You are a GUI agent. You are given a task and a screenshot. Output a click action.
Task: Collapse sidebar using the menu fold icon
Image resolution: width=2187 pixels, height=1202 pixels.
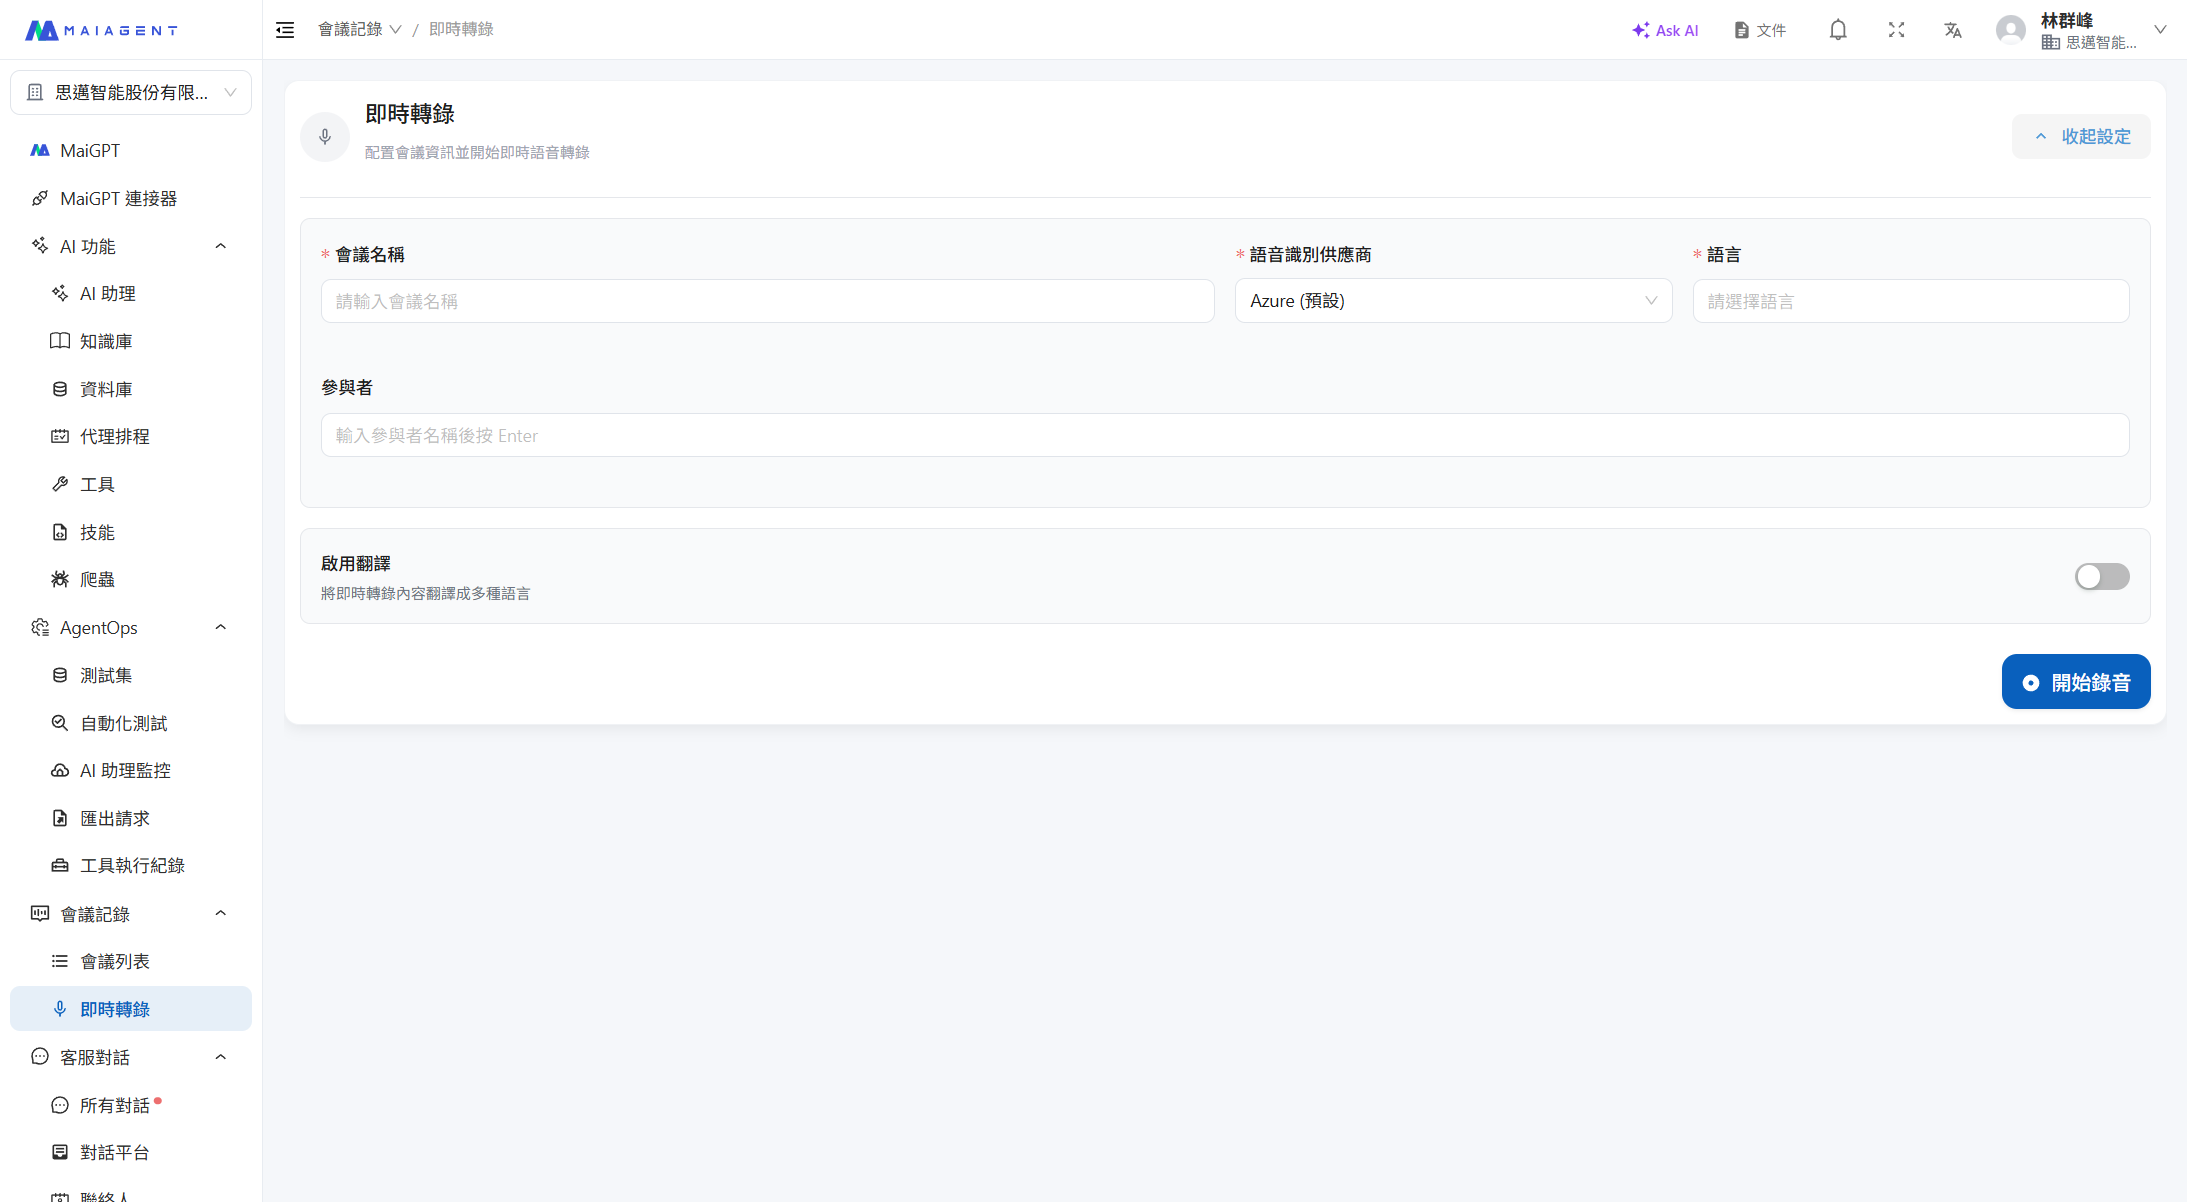coord(285,30)
